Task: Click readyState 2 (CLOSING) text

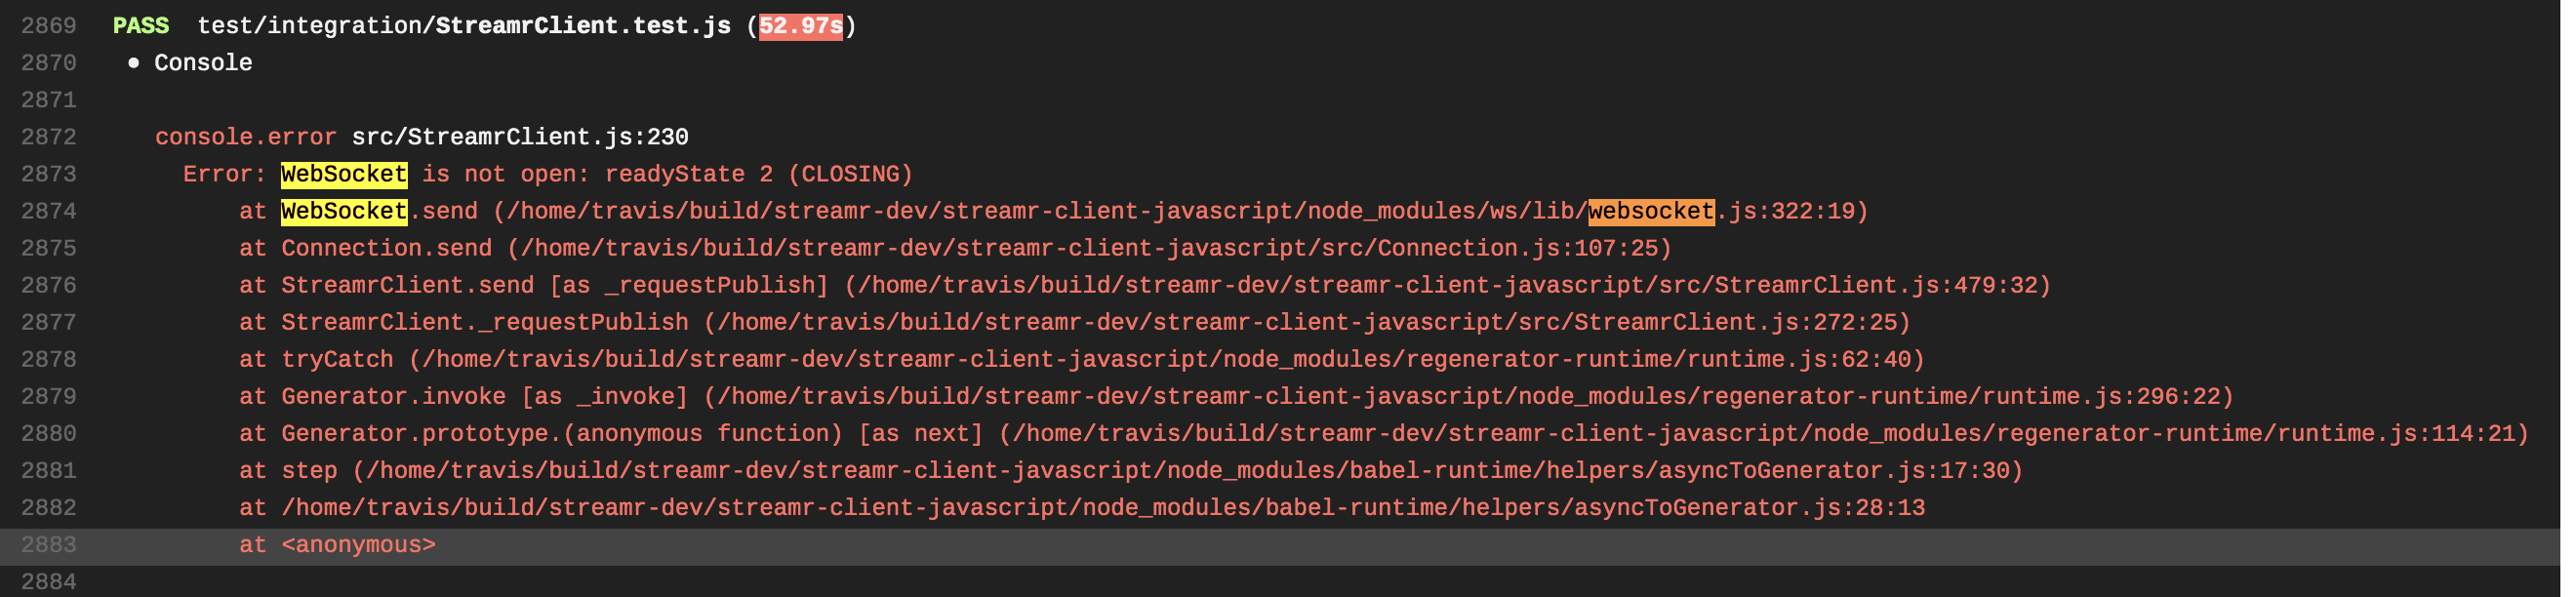Action: click(759, 174)
